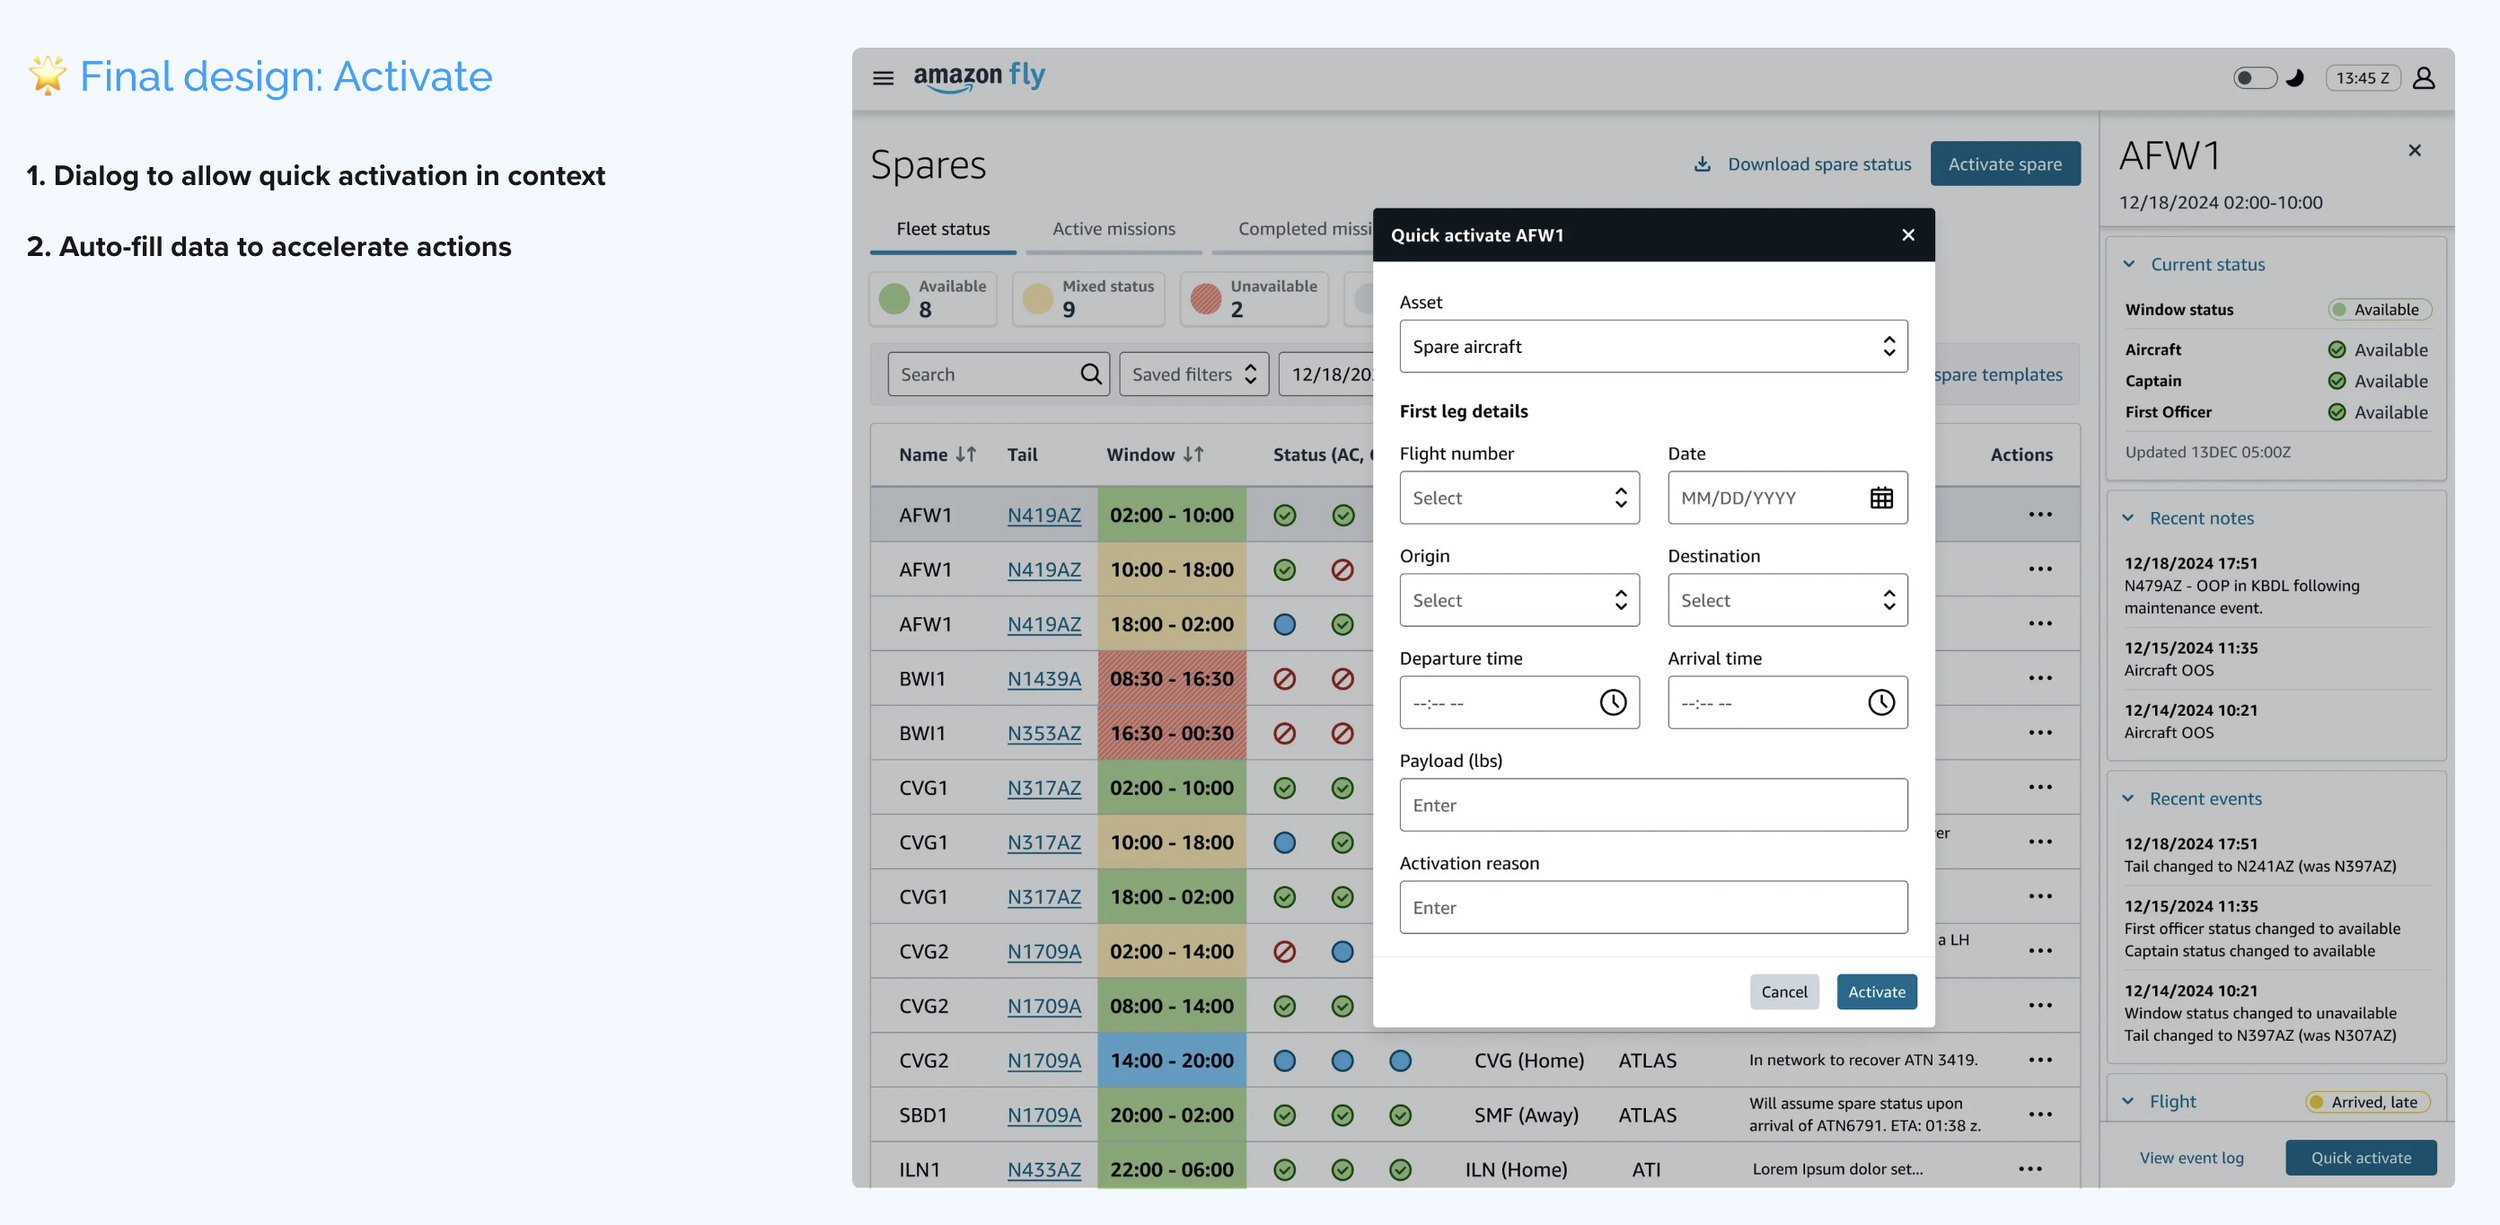The width and height of the screenshot is (2500, 1225).
Task: Switch to Active missions tab
Action: click(x=1113, y=229)
